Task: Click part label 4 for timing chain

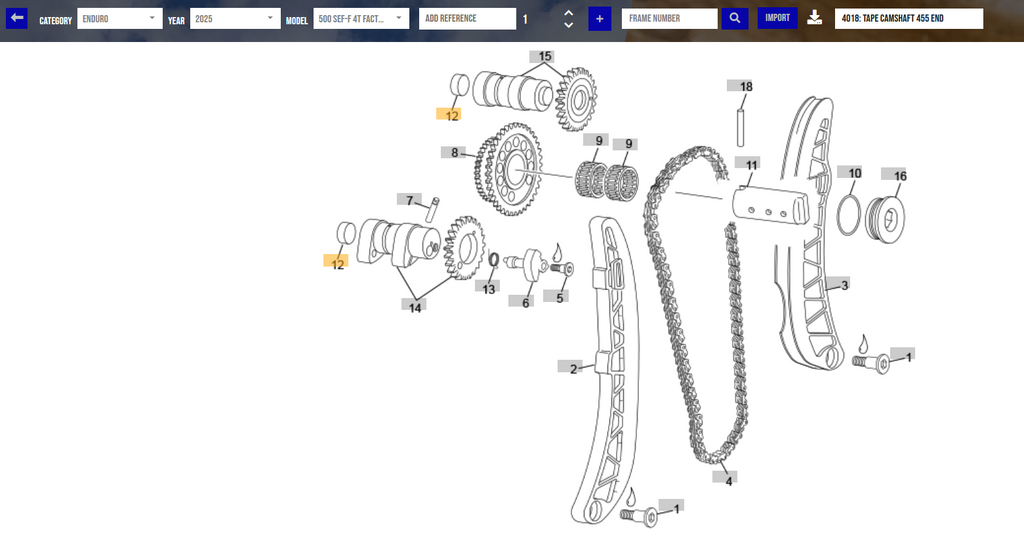Action: coord(728,481)
